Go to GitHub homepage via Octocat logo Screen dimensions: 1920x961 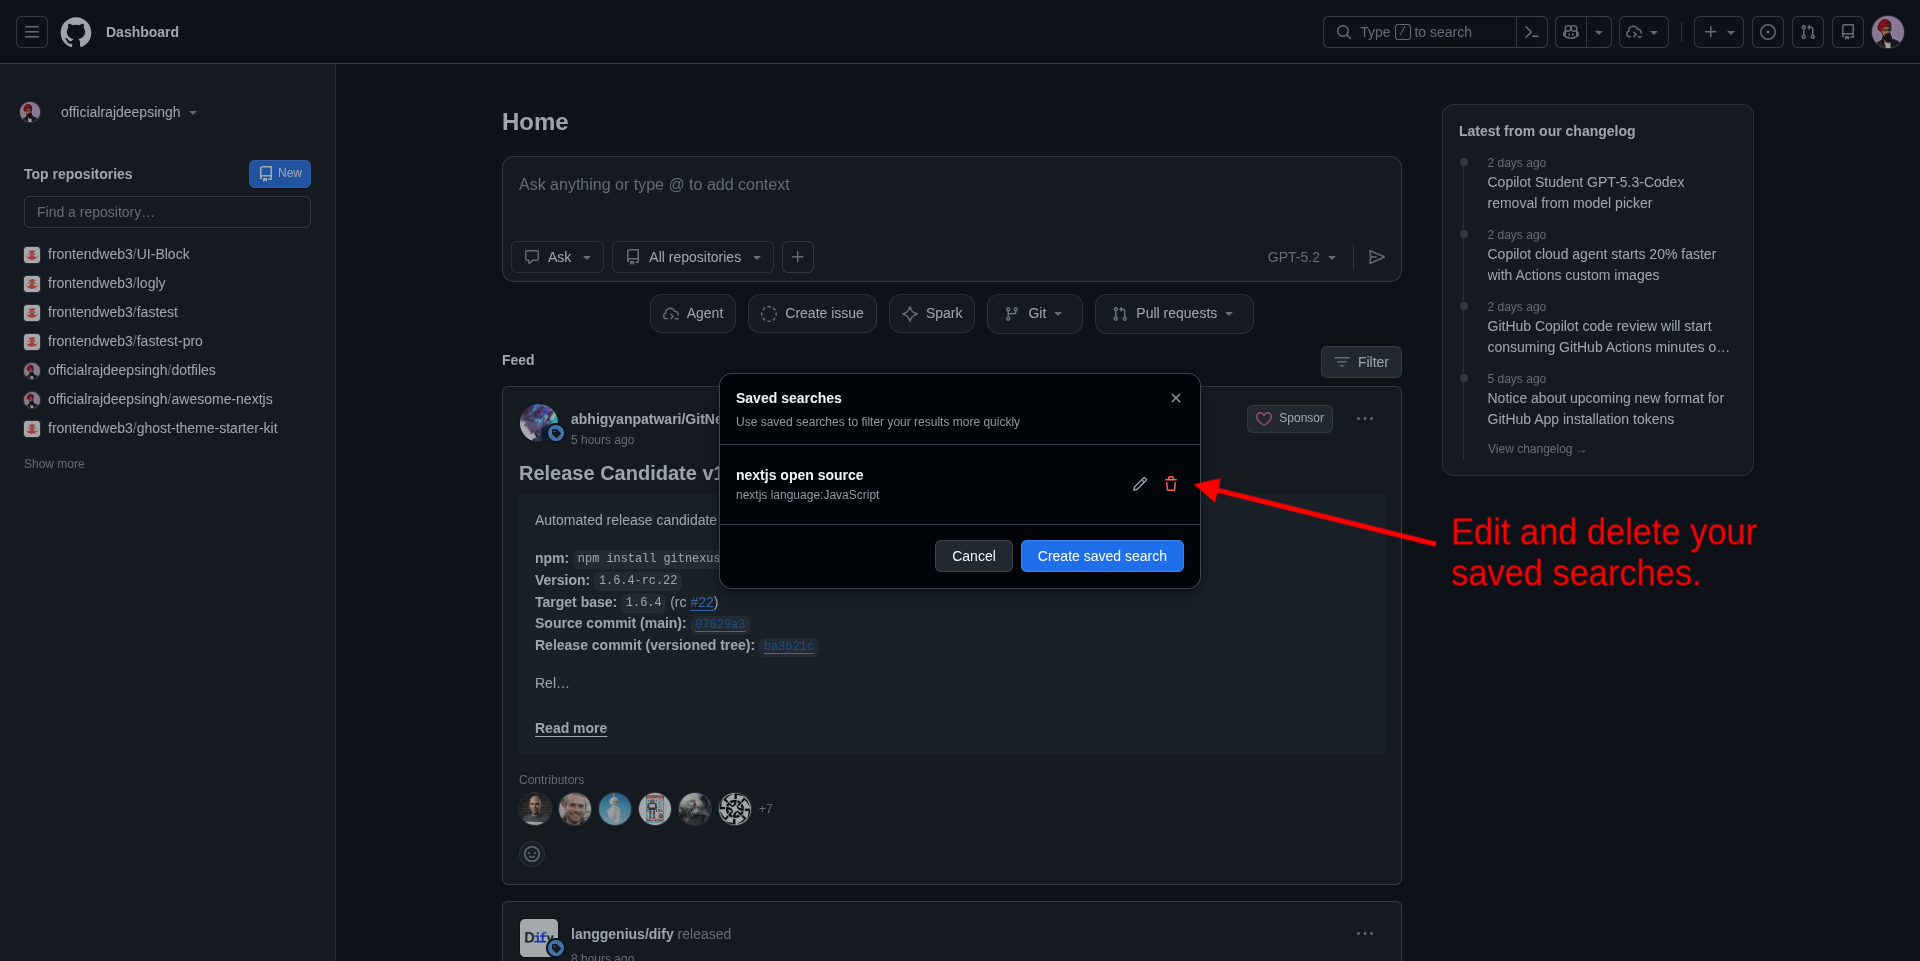click(76, 32)
